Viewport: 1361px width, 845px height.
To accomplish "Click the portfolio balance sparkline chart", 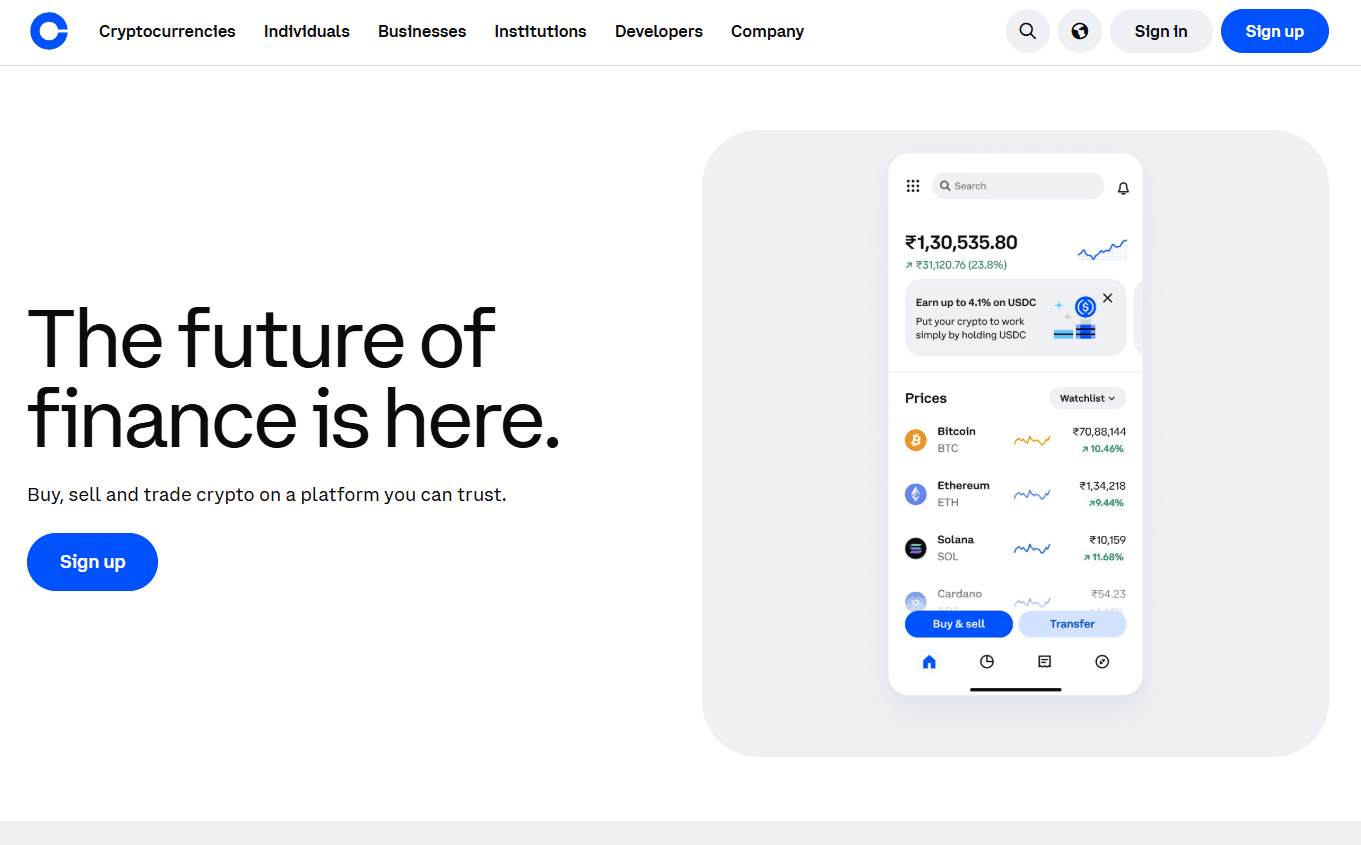I will 1103,250.
